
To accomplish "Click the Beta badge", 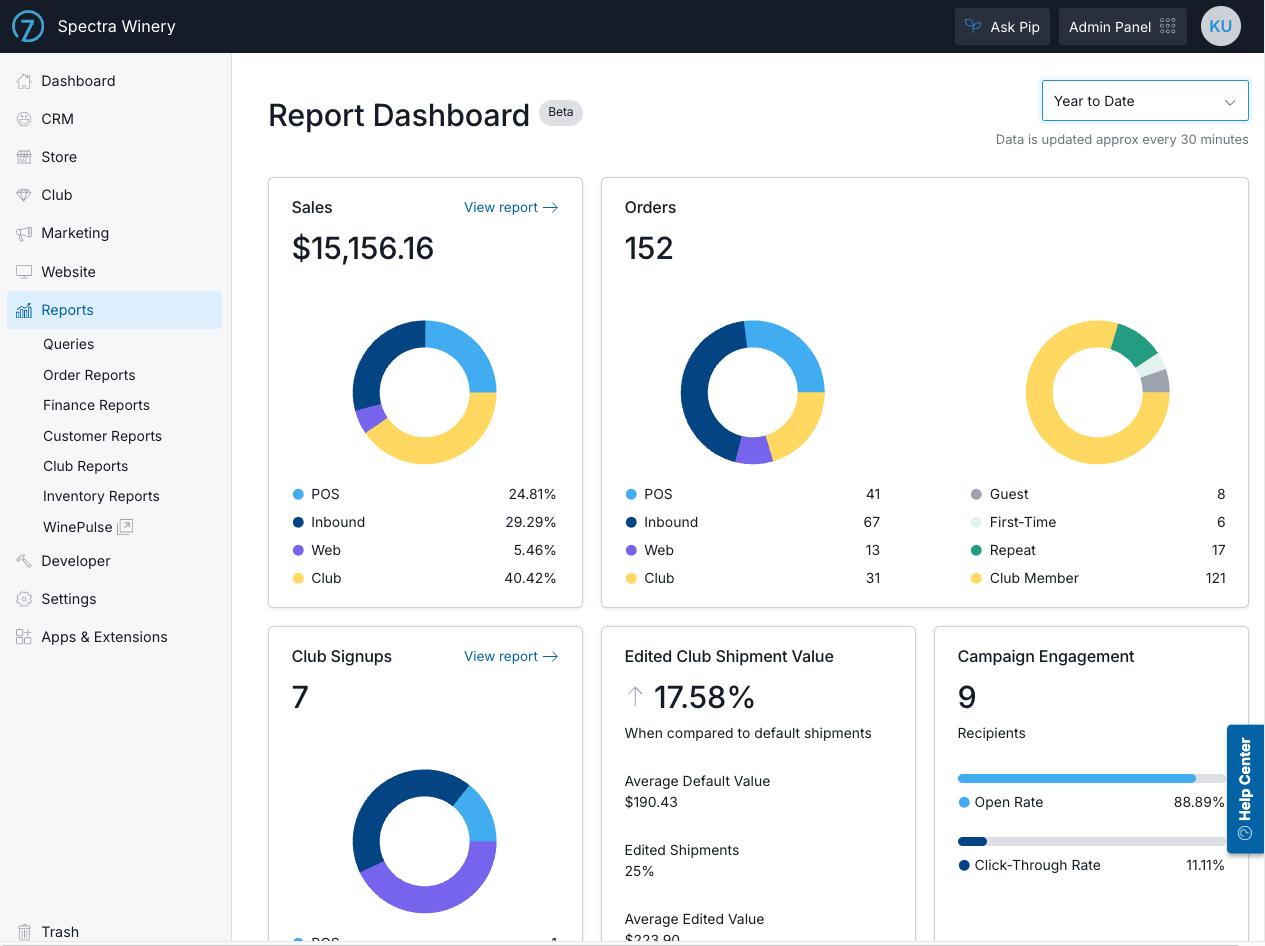I will tap(561, 112).
